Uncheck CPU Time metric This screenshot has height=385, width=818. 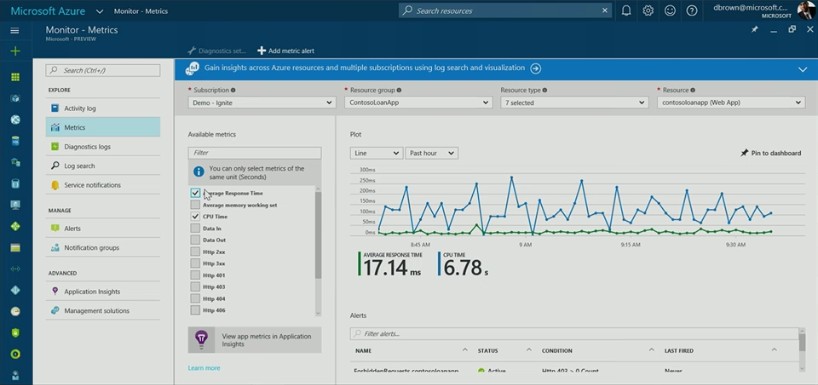(195, 216)
